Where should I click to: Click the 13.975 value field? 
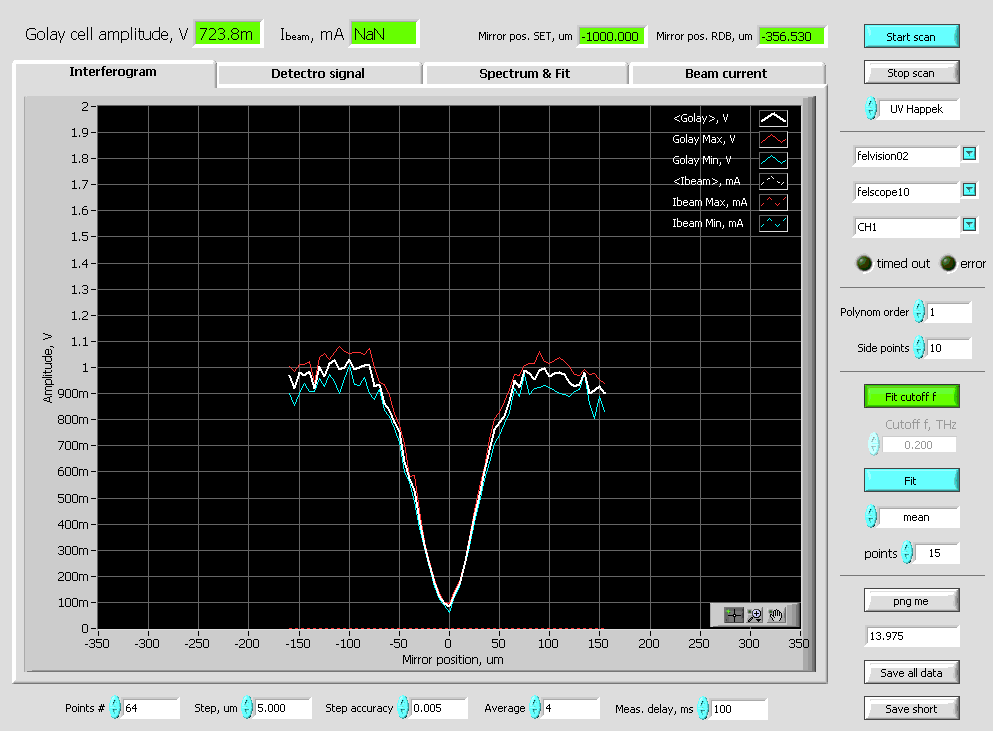pos(912,636)
